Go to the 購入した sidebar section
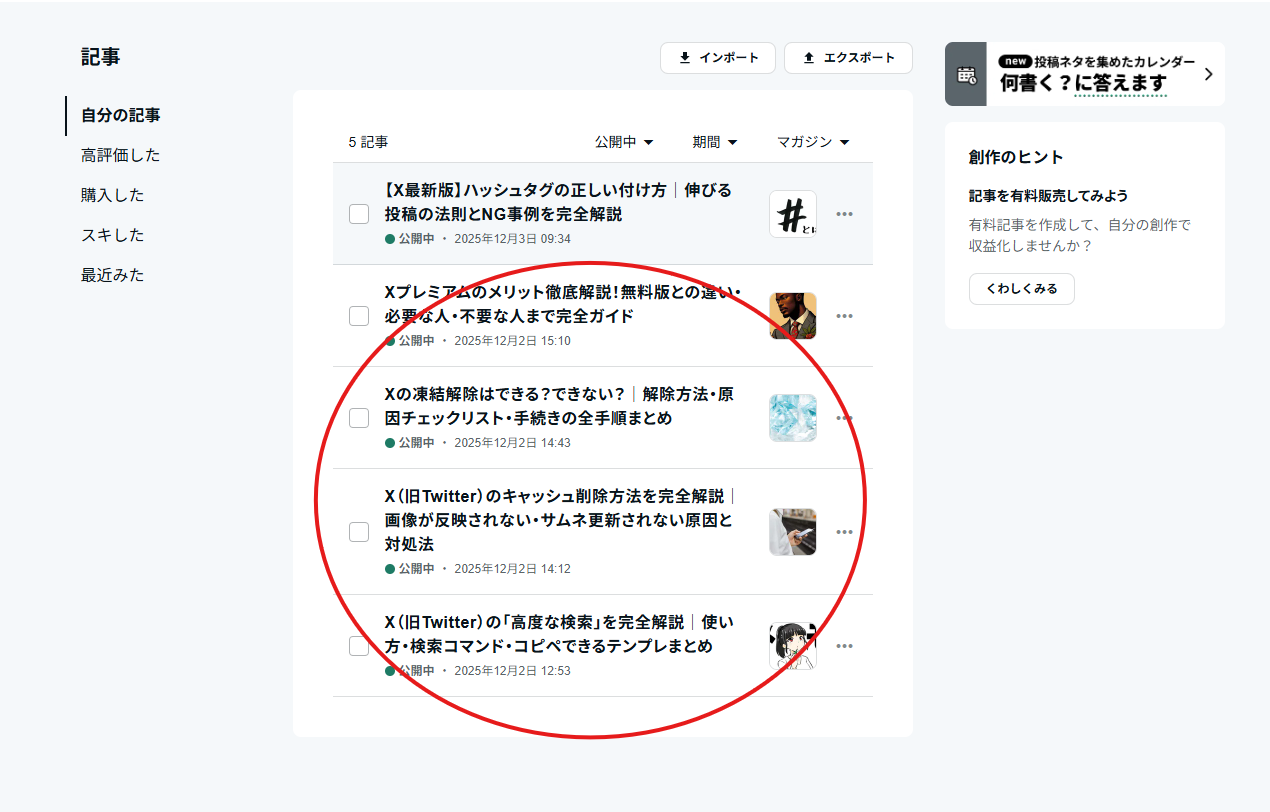The height and width of the screenshot is (812, 1270). point(112,195)
